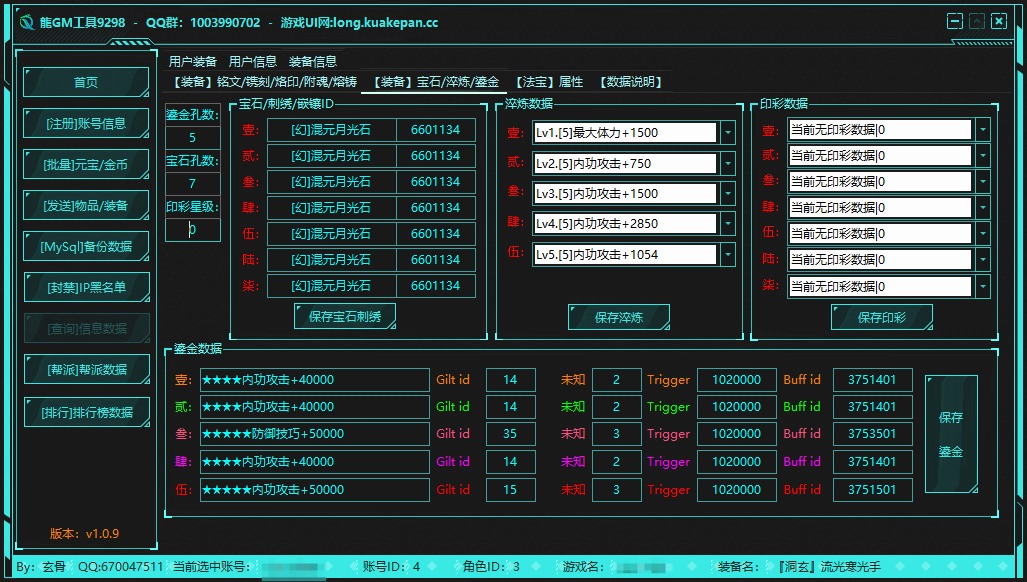This screenshot has width=1027, height=582.
Task: Switch to the 【数据说明】 tab
Action: 631,82
